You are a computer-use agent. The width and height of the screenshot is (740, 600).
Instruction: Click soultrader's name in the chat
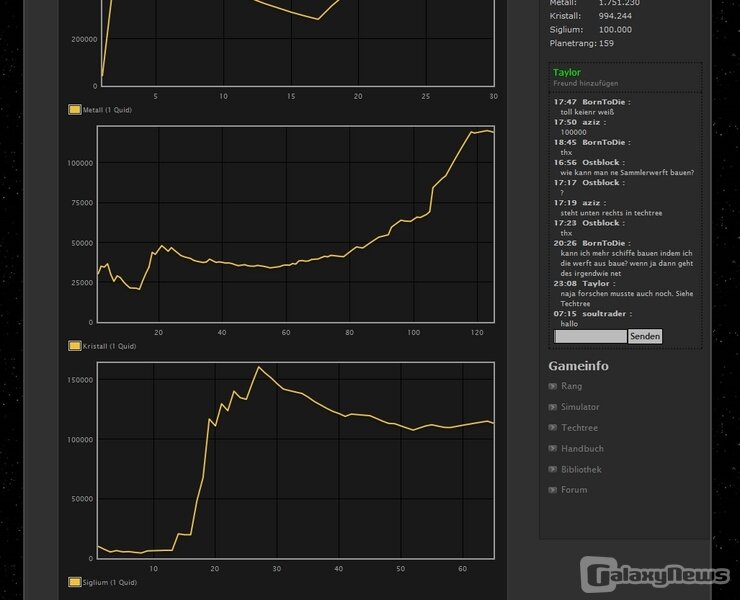point(605,314)
